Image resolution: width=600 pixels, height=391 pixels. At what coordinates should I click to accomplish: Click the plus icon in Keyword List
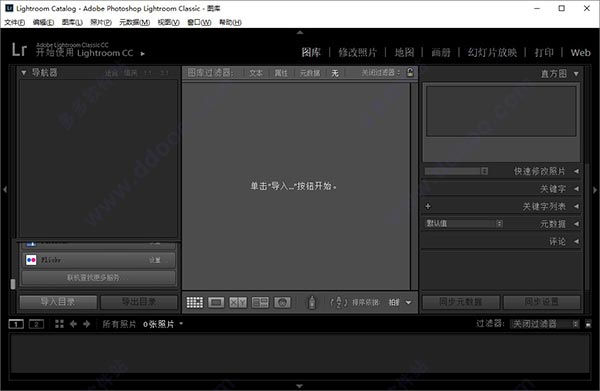click(428, 206)
